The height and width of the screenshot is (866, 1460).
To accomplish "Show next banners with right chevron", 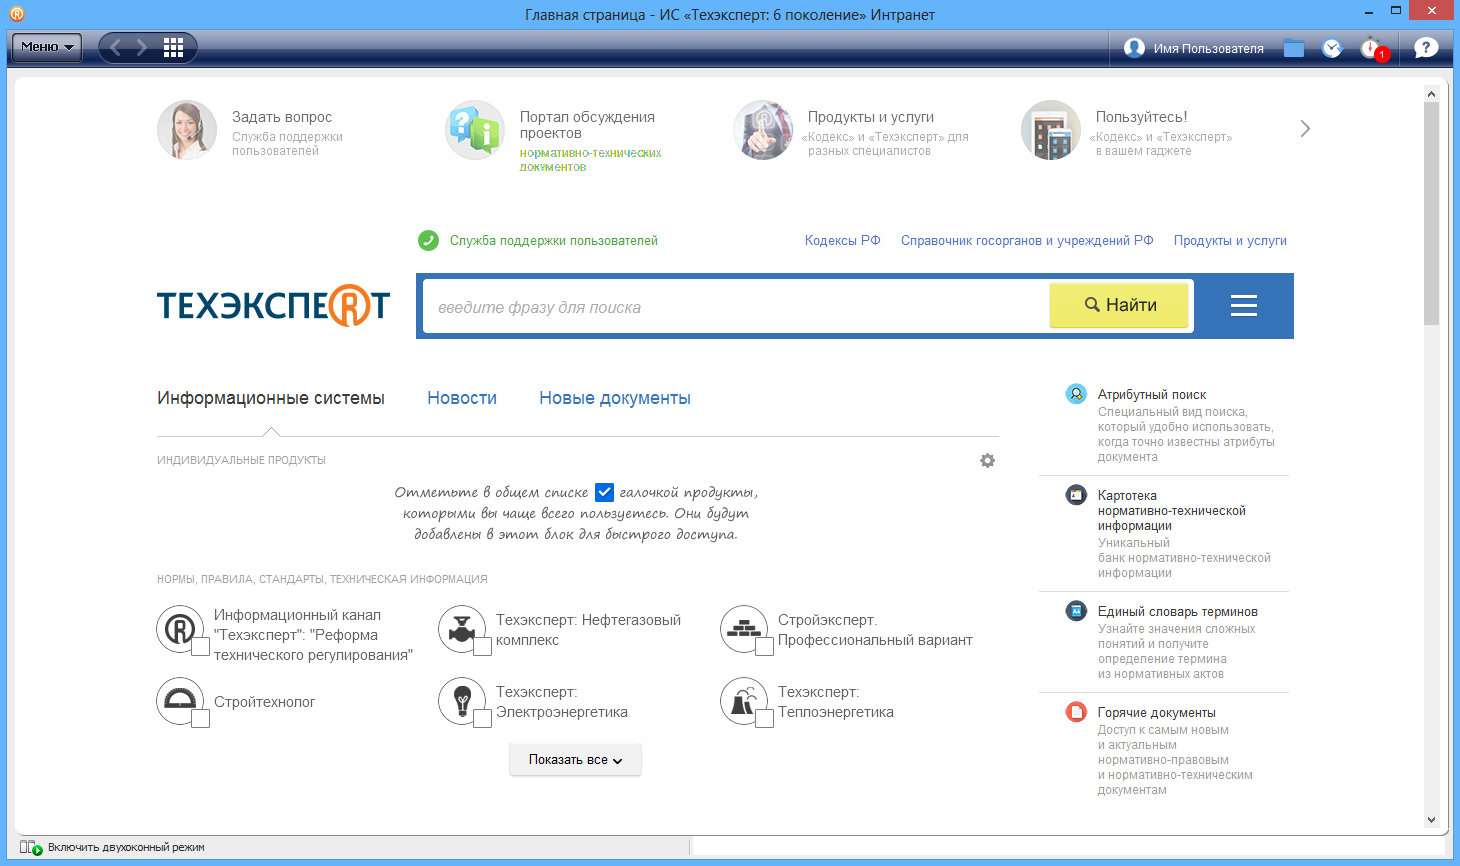I will (x=1305, y=128).
